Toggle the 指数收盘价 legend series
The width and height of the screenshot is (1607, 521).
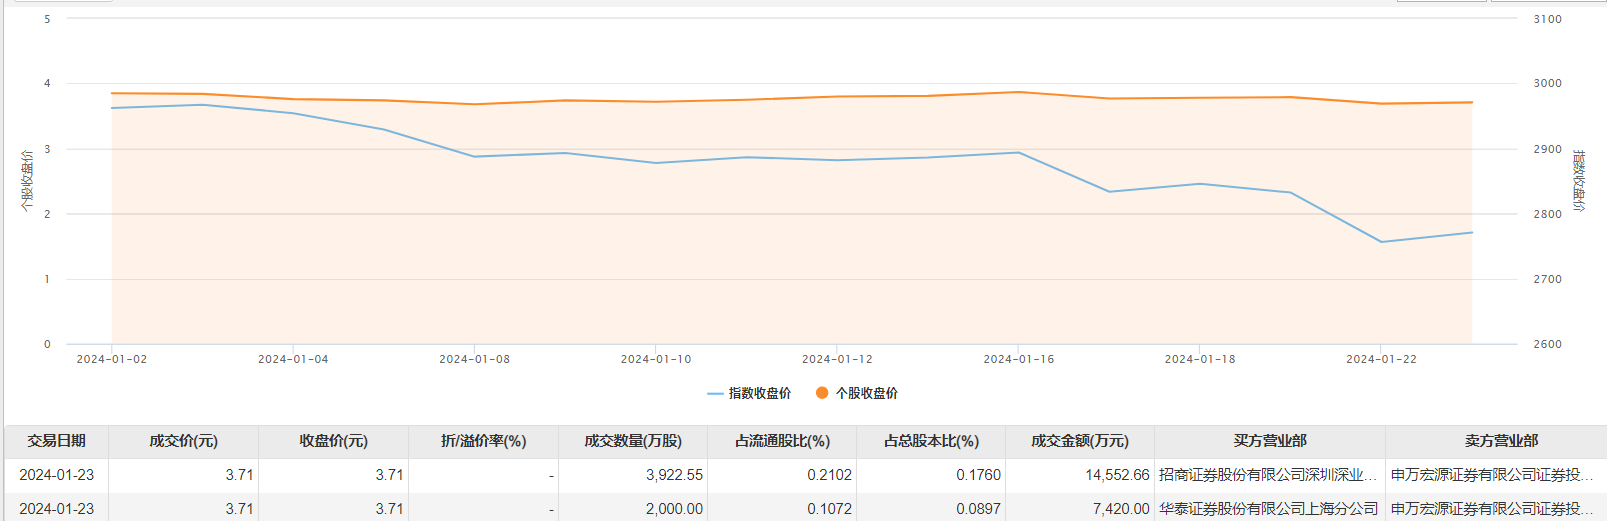[x=749, y=393]
